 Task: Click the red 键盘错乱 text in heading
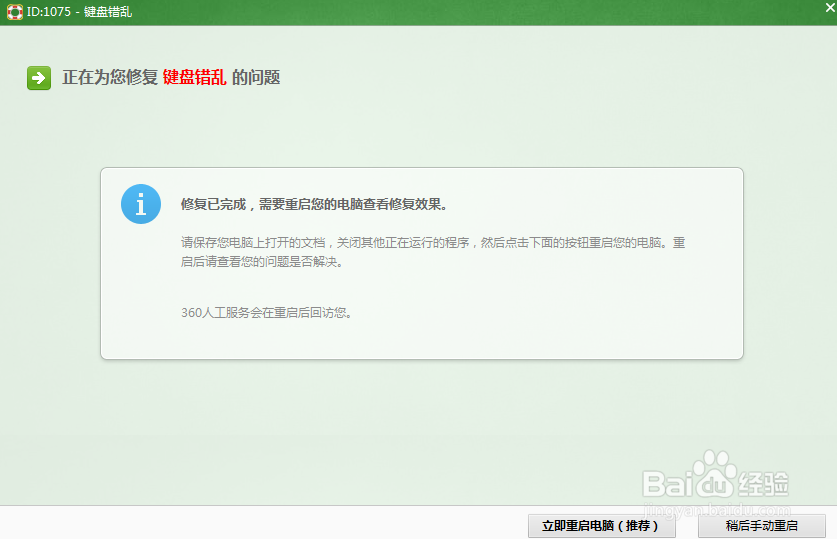[194, 78]
